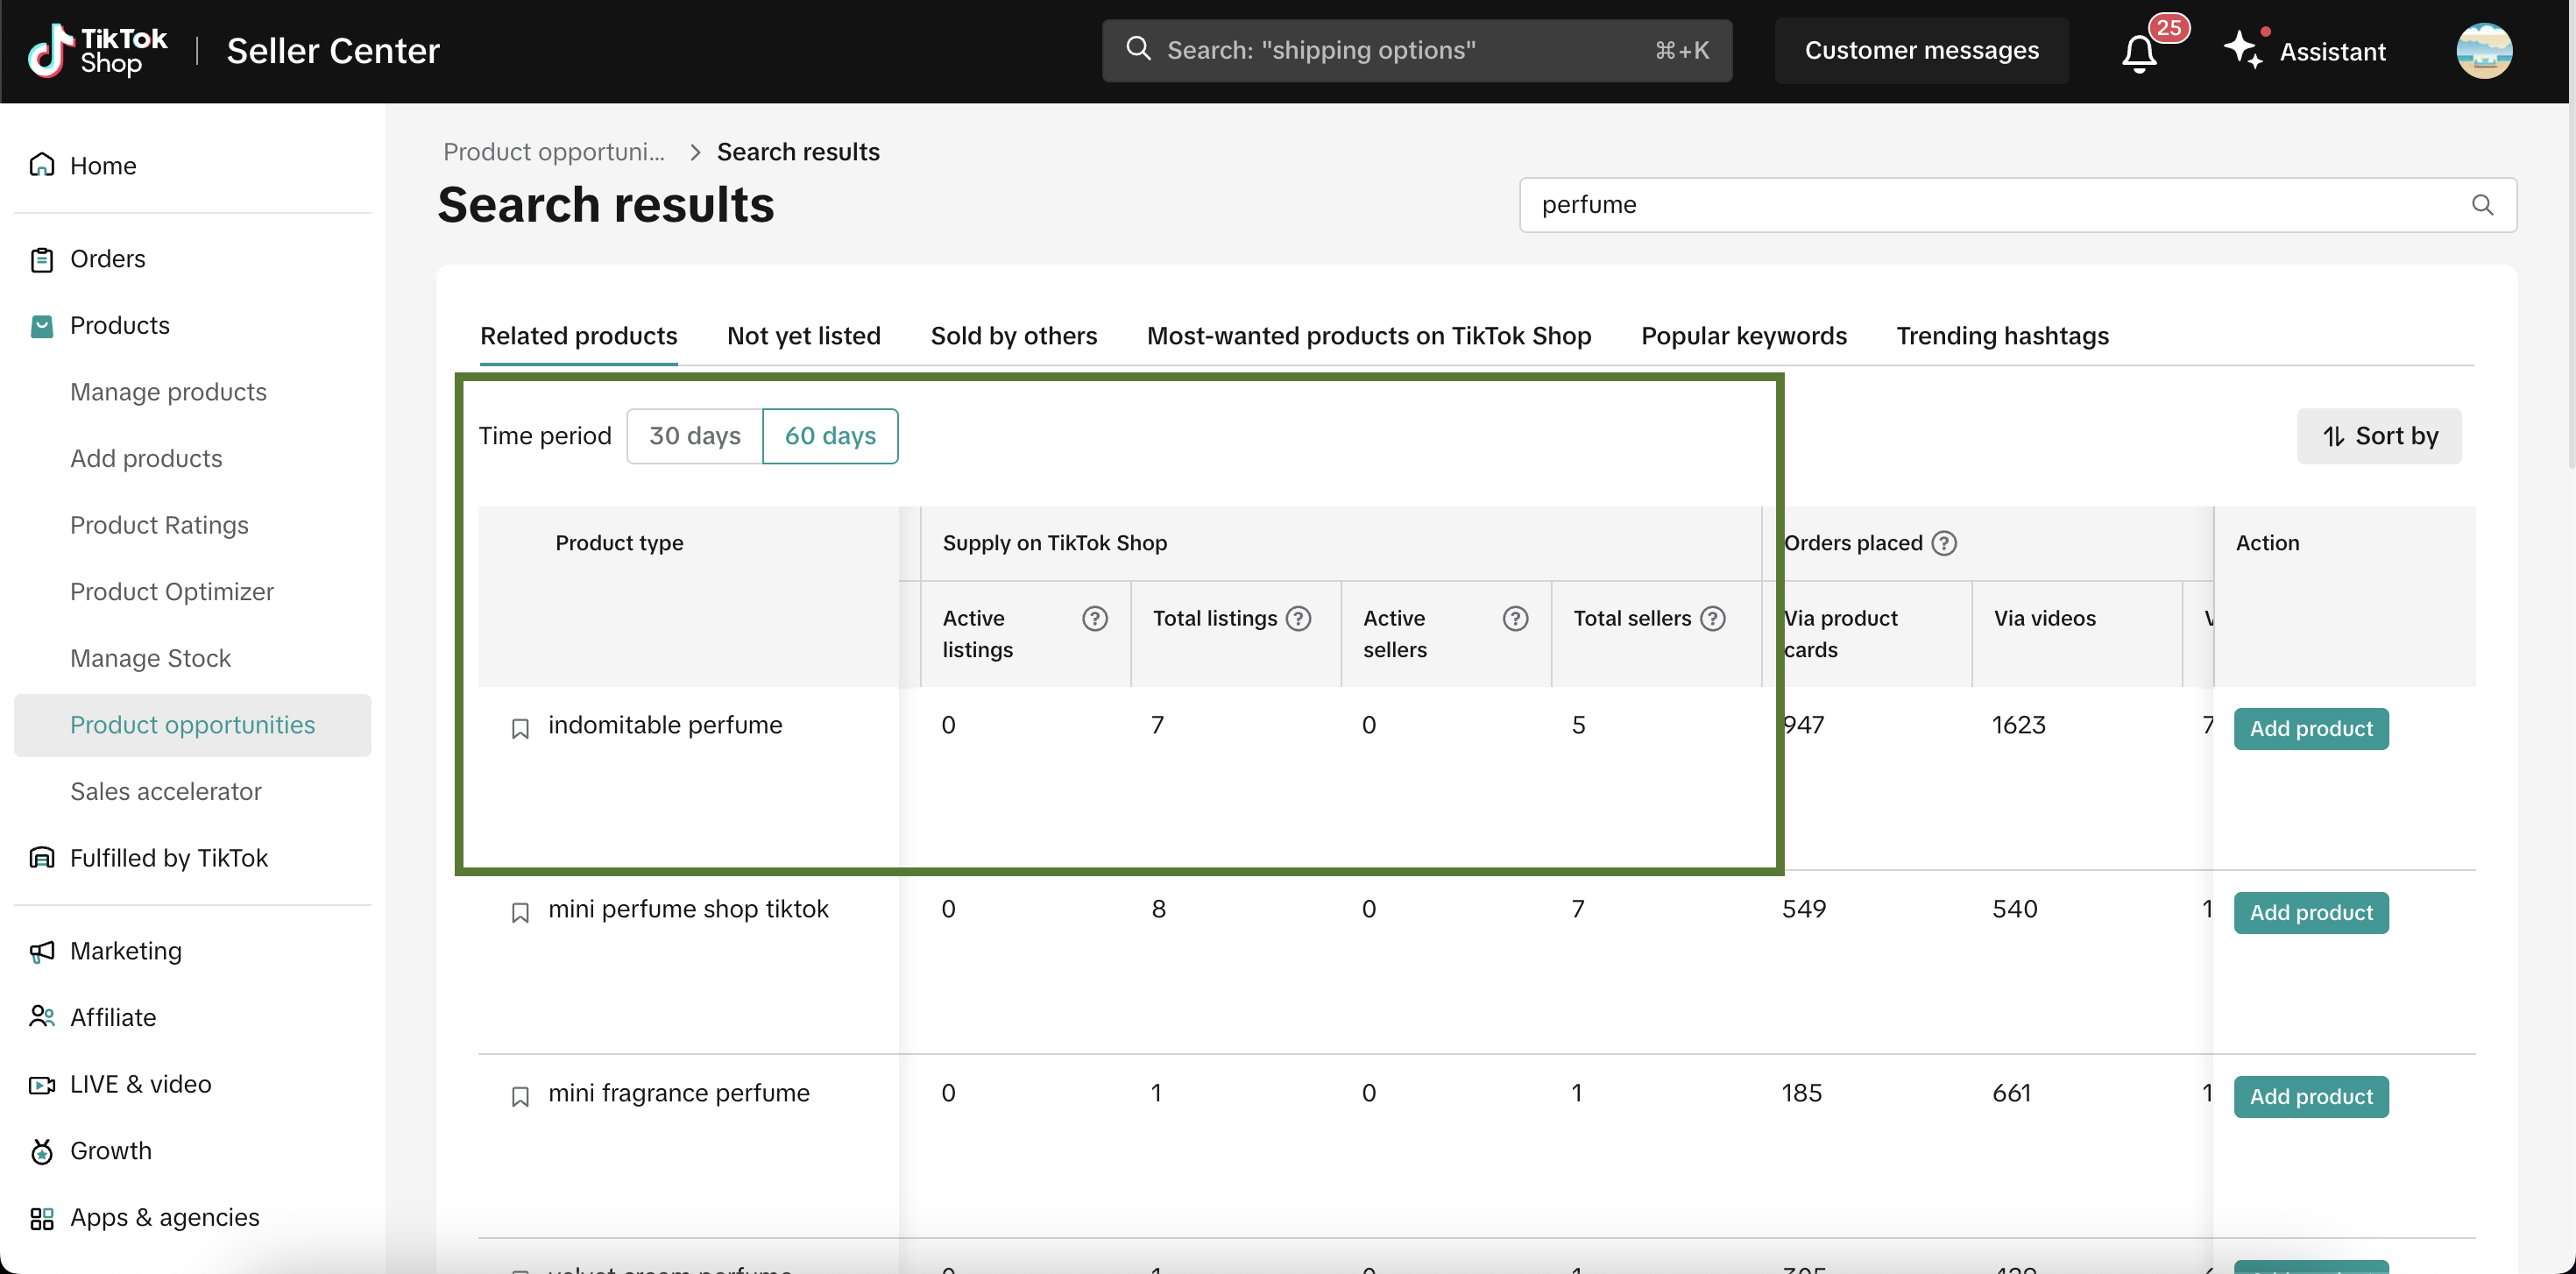Select the 30 days time period
Screen dimensions: 2576x1274
694,436
